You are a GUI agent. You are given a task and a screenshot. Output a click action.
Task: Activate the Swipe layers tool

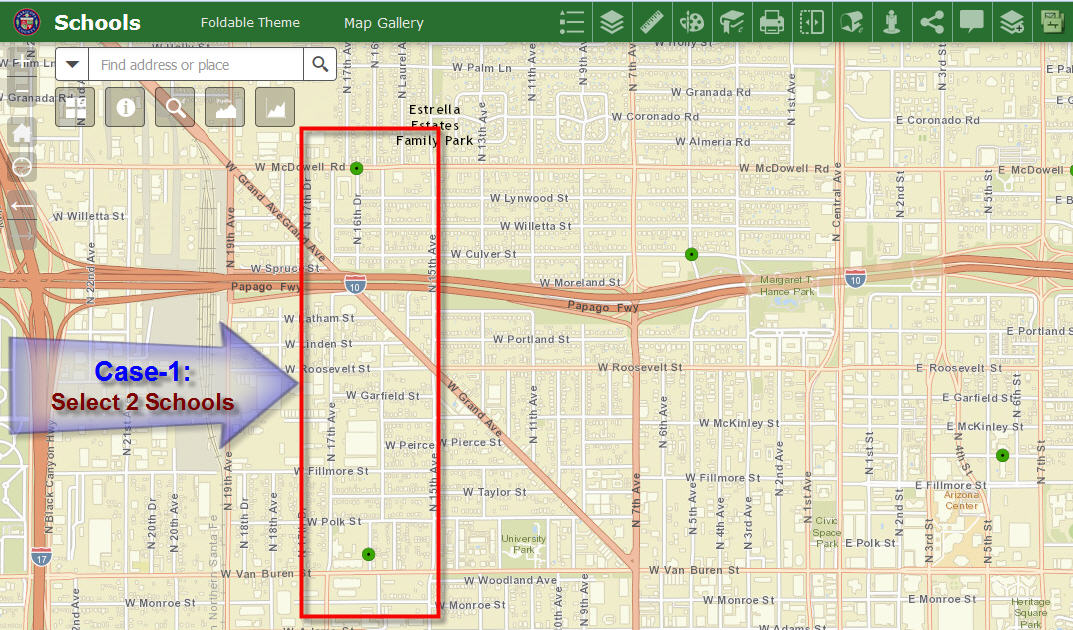tap(812, 22)
